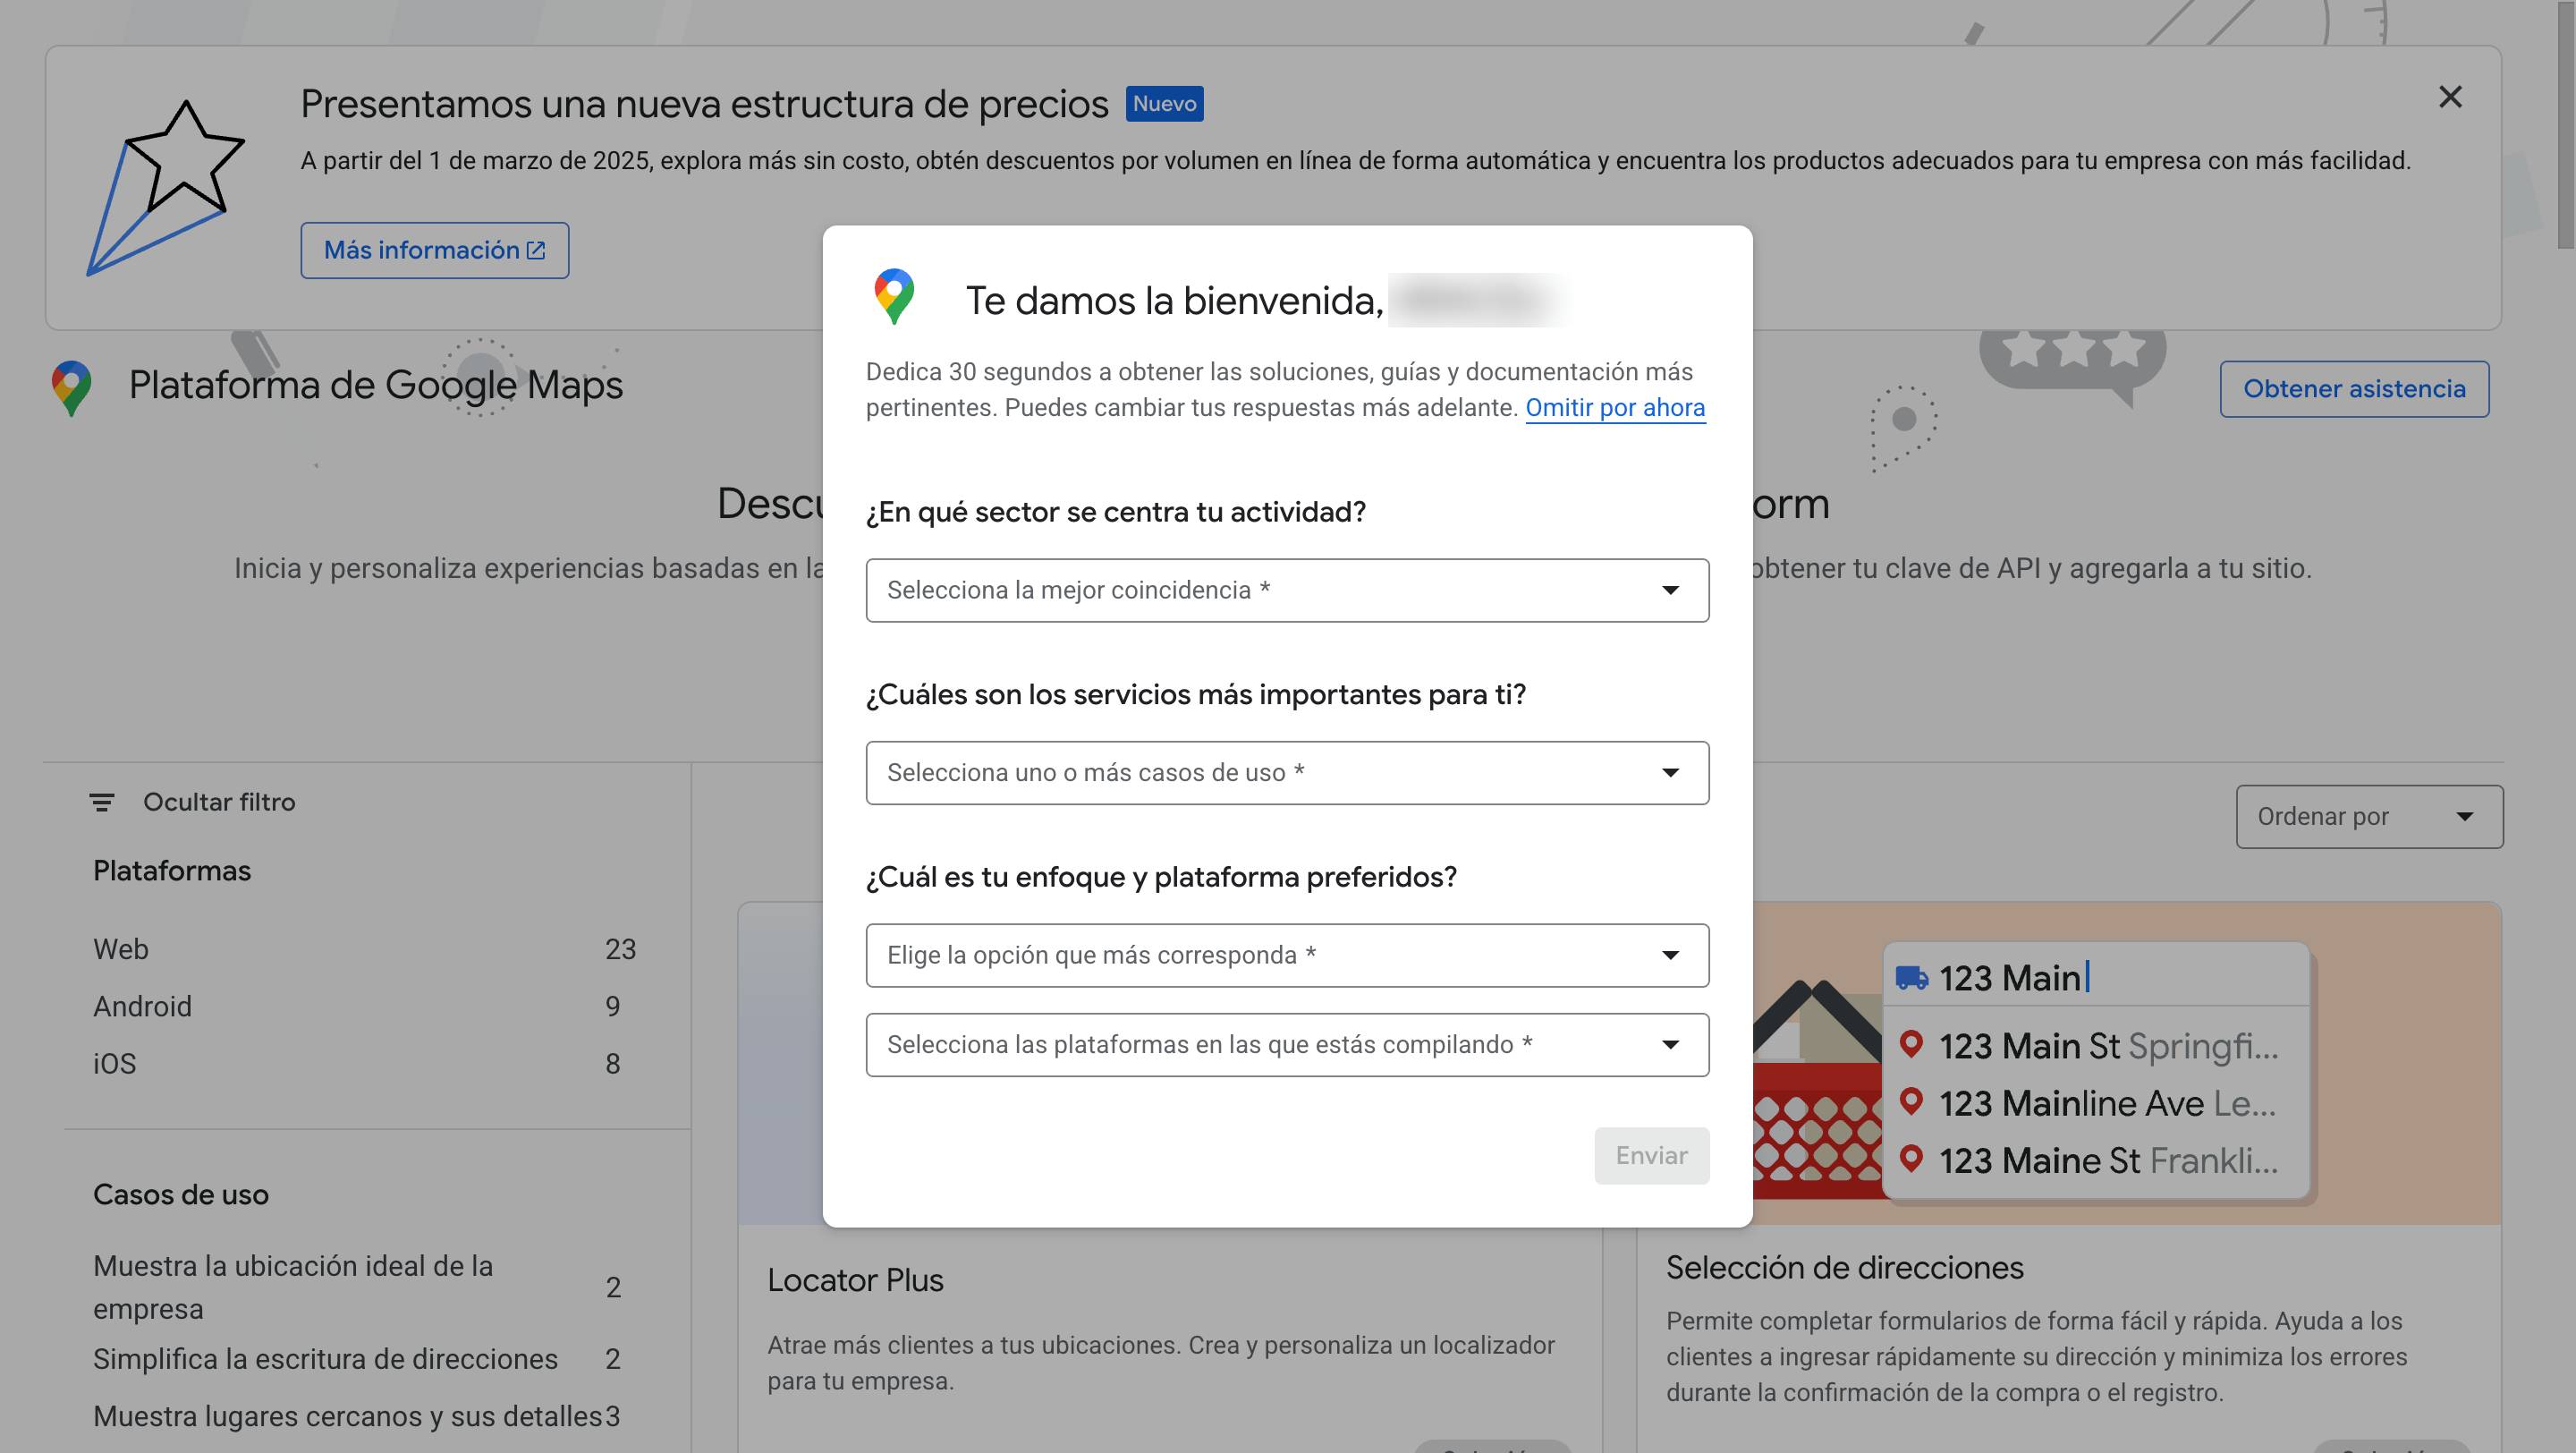Click the Omitir por ahora link
This screenshot has width=2576, height=1453.
(x=1615, y=408)
